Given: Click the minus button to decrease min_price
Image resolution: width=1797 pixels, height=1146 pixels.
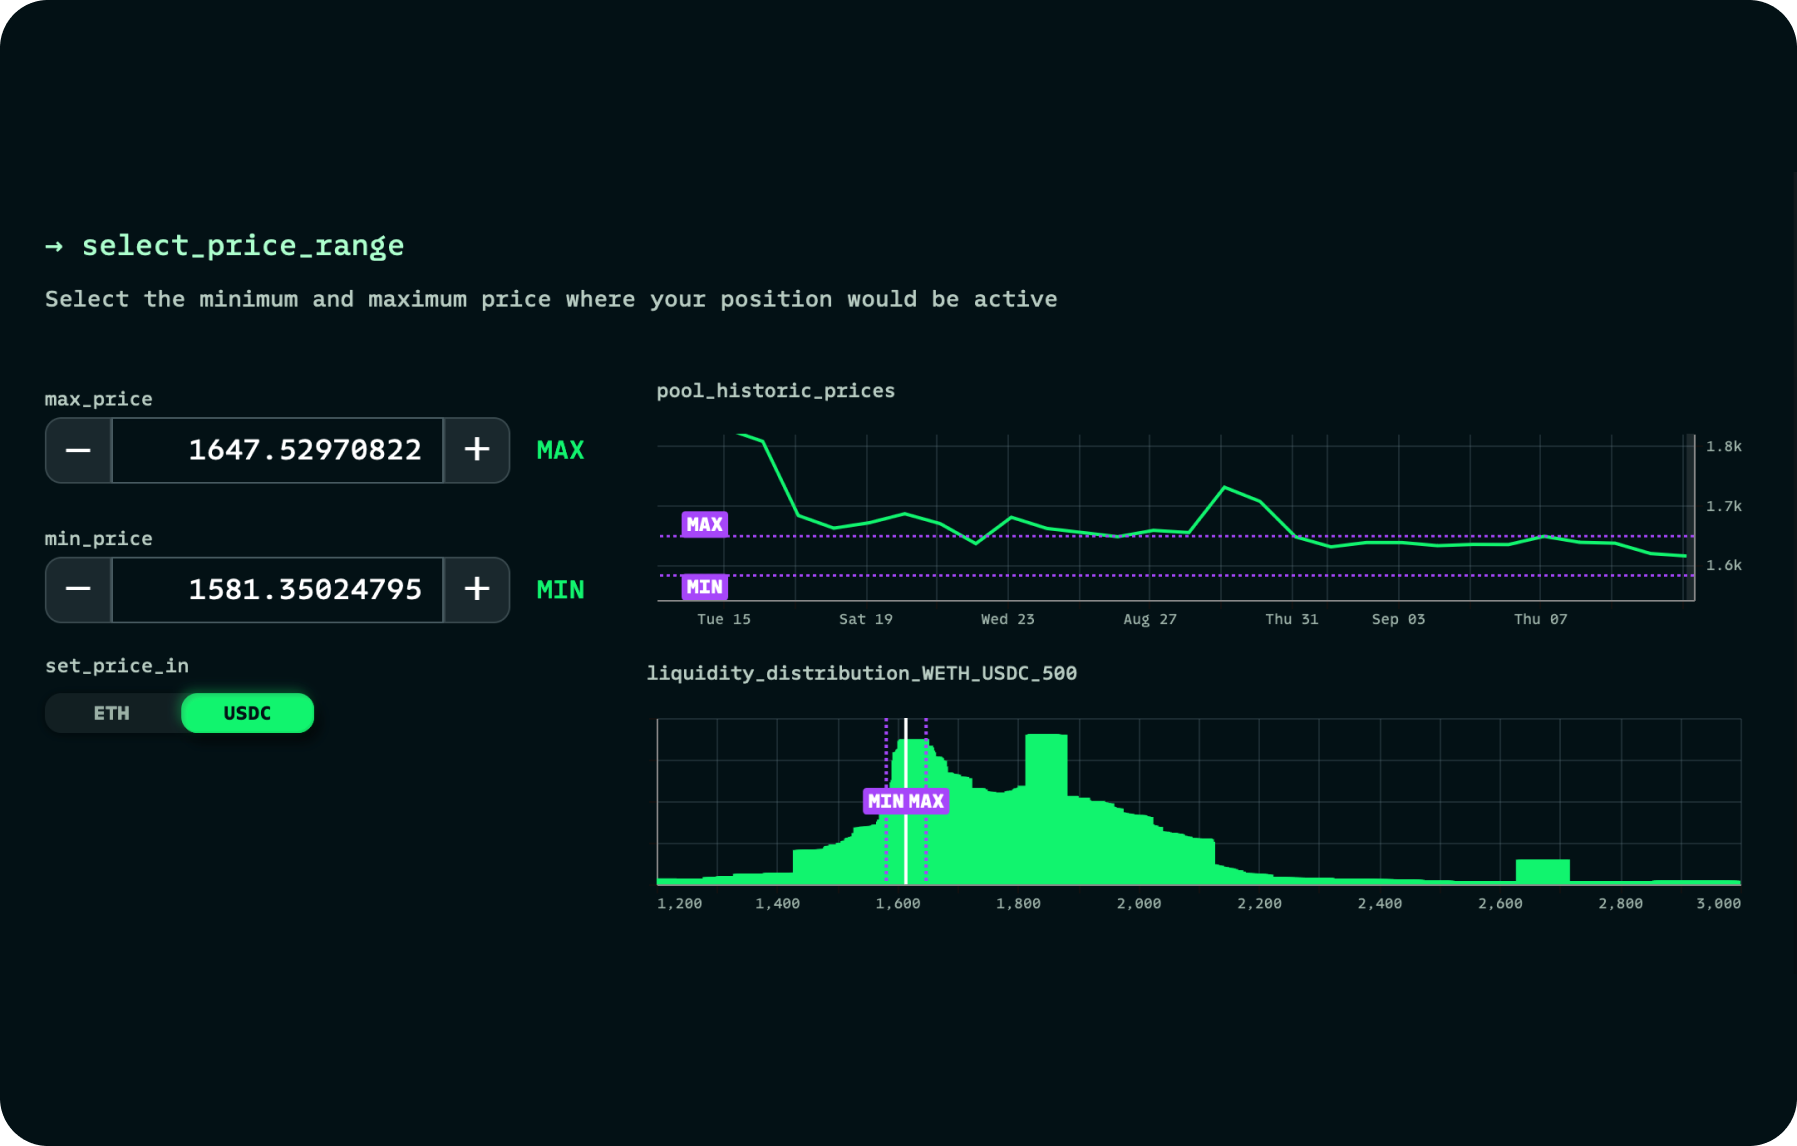Looking at the screenshot, I should (x=77, y=590).
